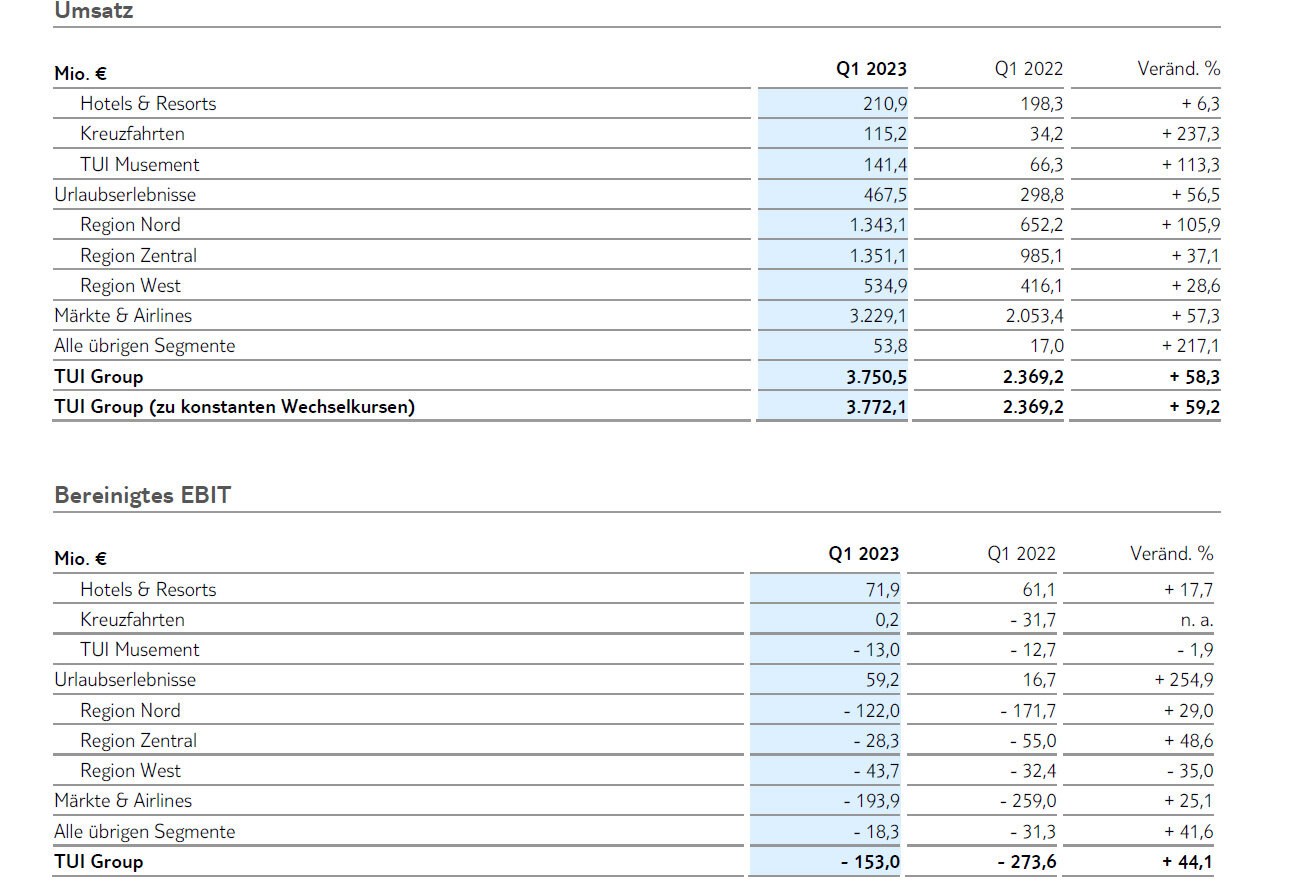Select Region West EBIT value - 43,7
The height and width of the screenshot is (887, 1311).
pyautogui.click(x=877, y=771)
